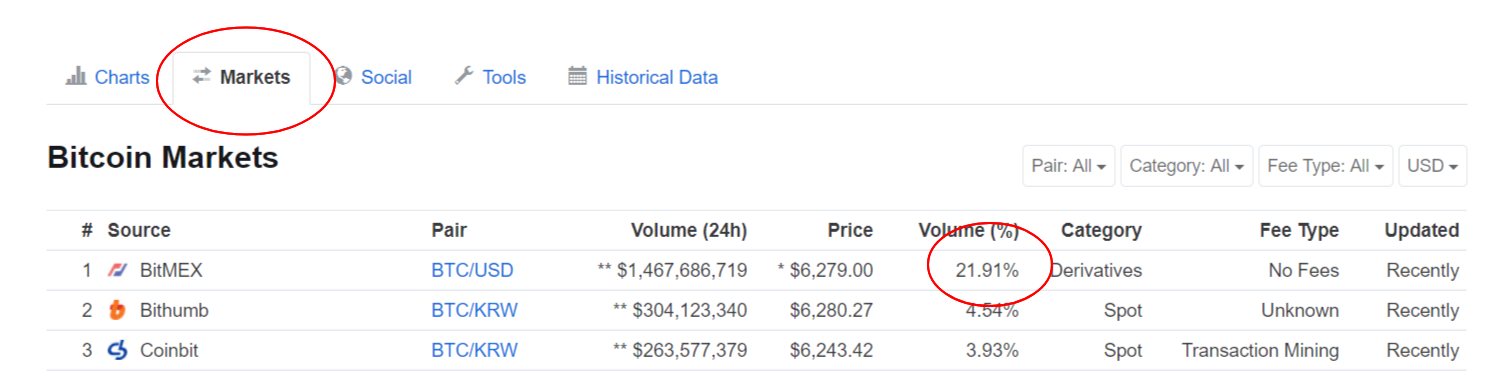Viewport: 1493px width, 377px height.
Task: Open the BTC/USD pair link
Action: 472,270
